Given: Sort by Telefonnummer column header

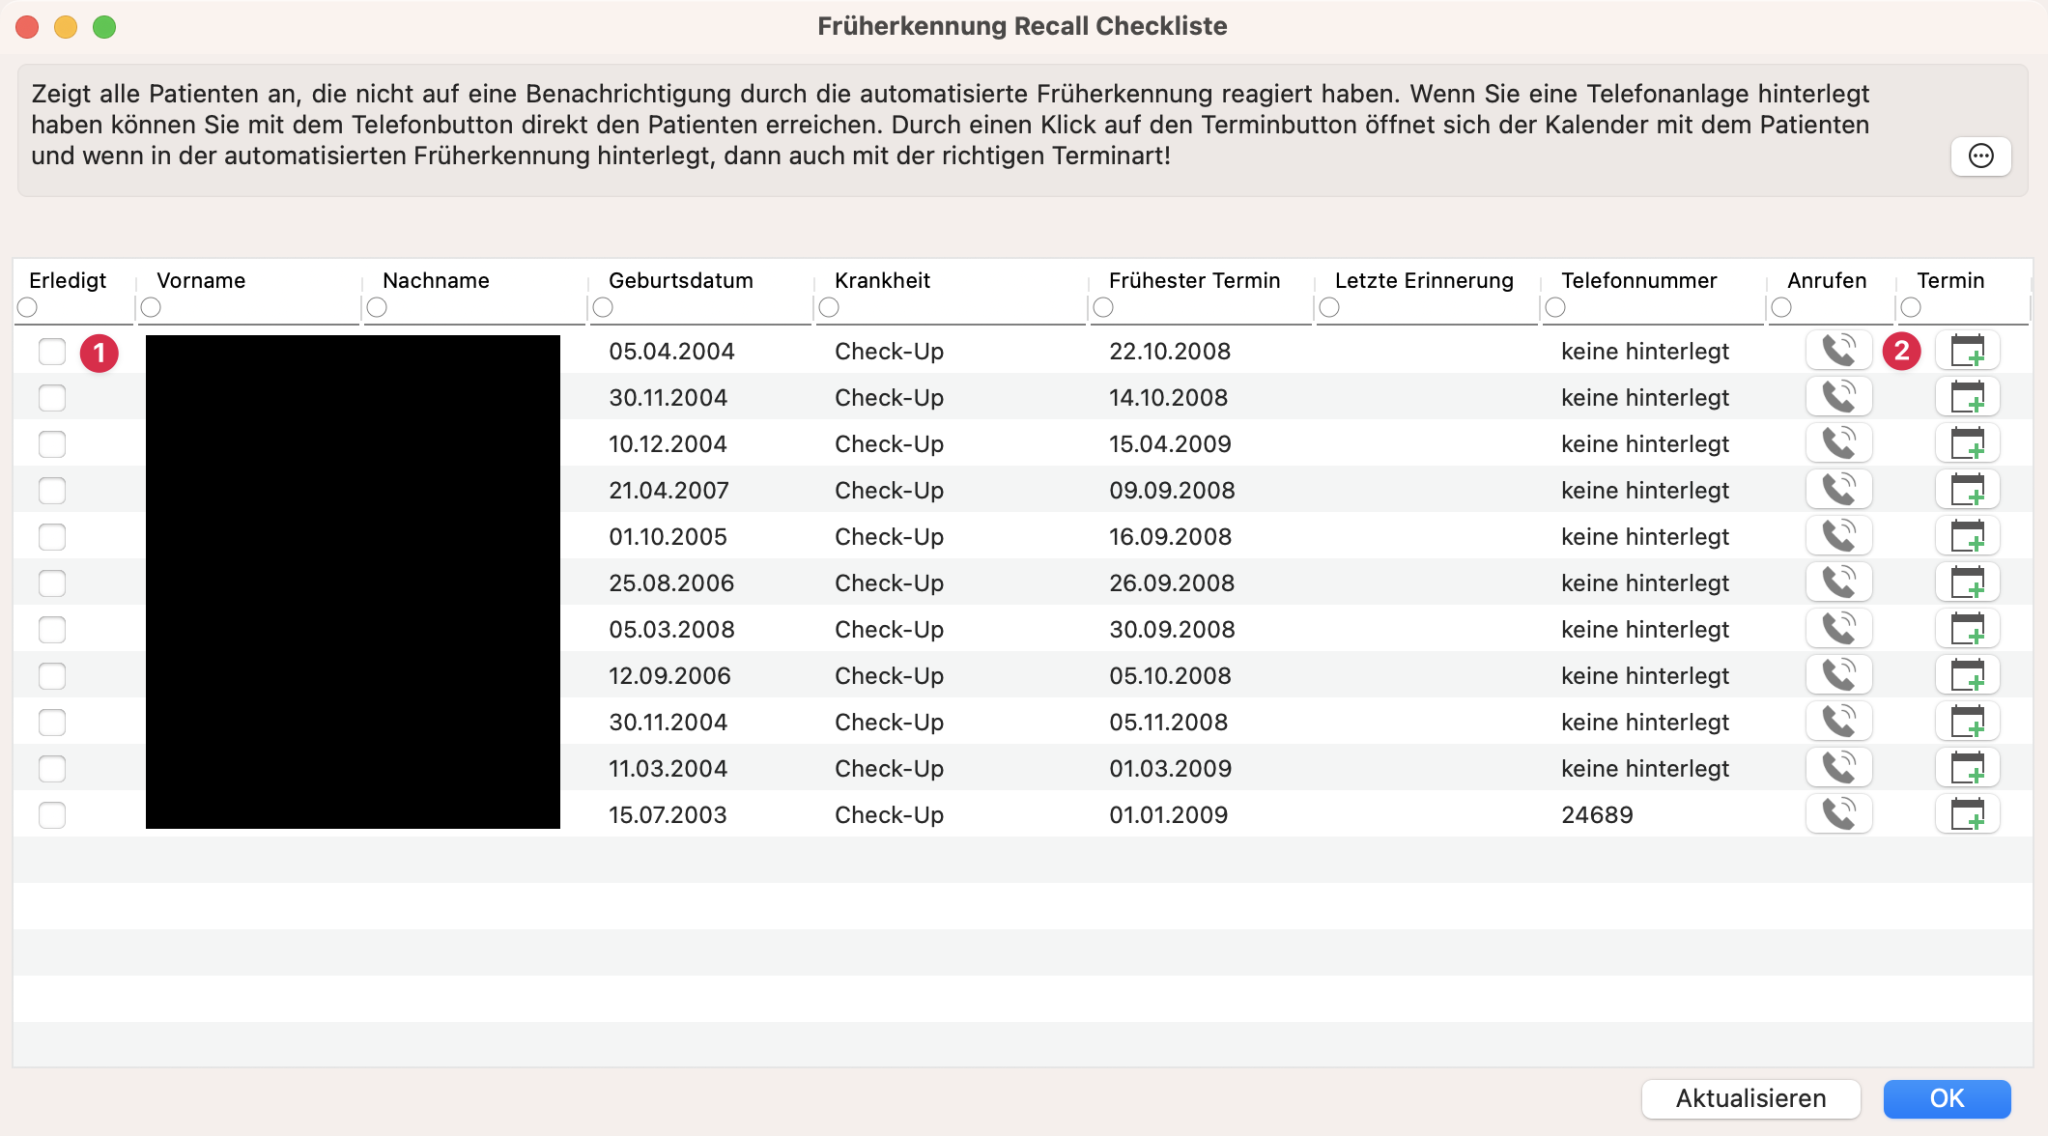Looking at the screenshot, I should click(1639, 280).
